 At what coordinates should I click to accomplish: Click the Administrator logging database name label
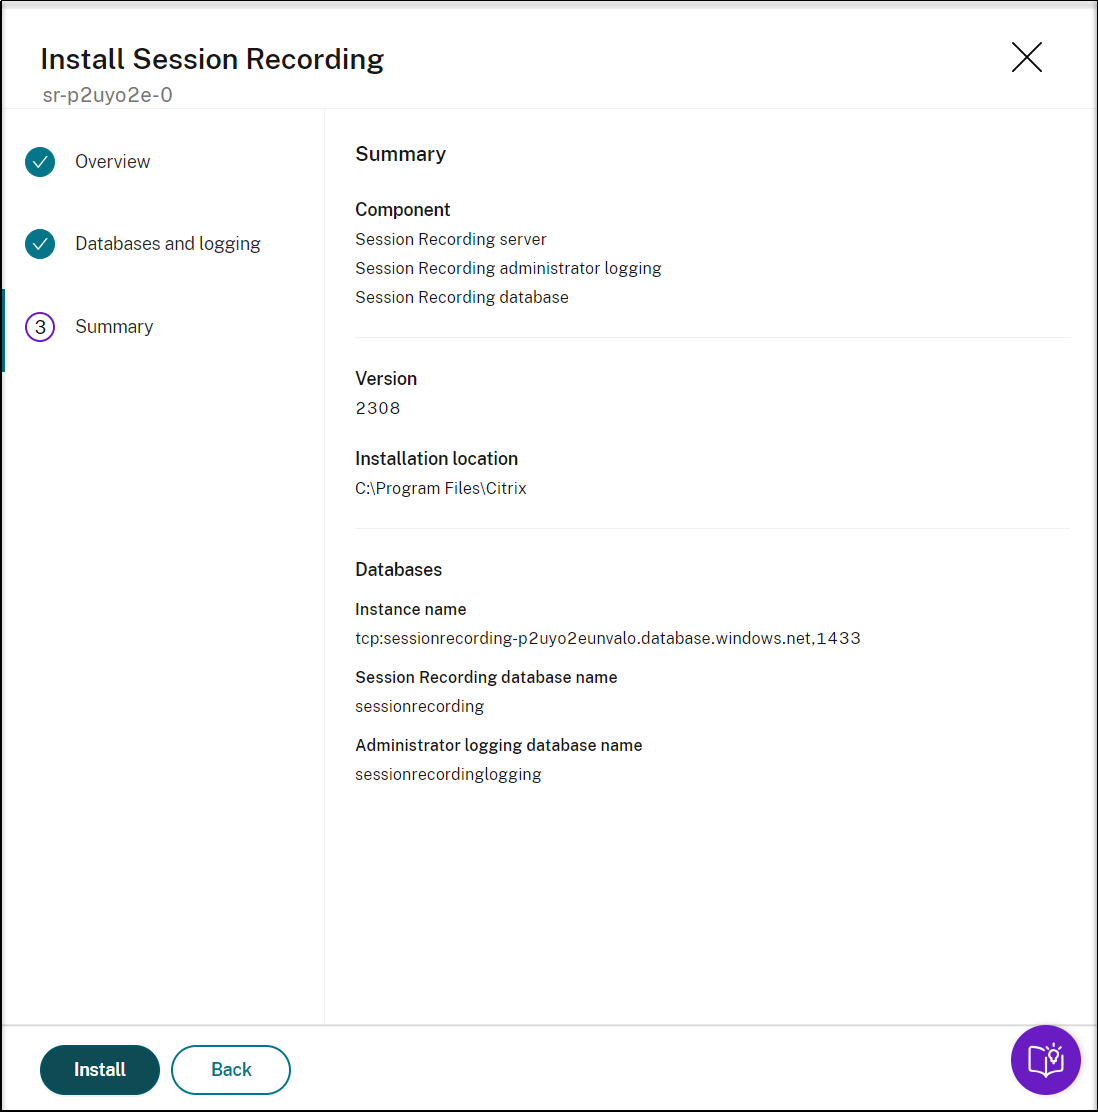[x=498, y=745]
